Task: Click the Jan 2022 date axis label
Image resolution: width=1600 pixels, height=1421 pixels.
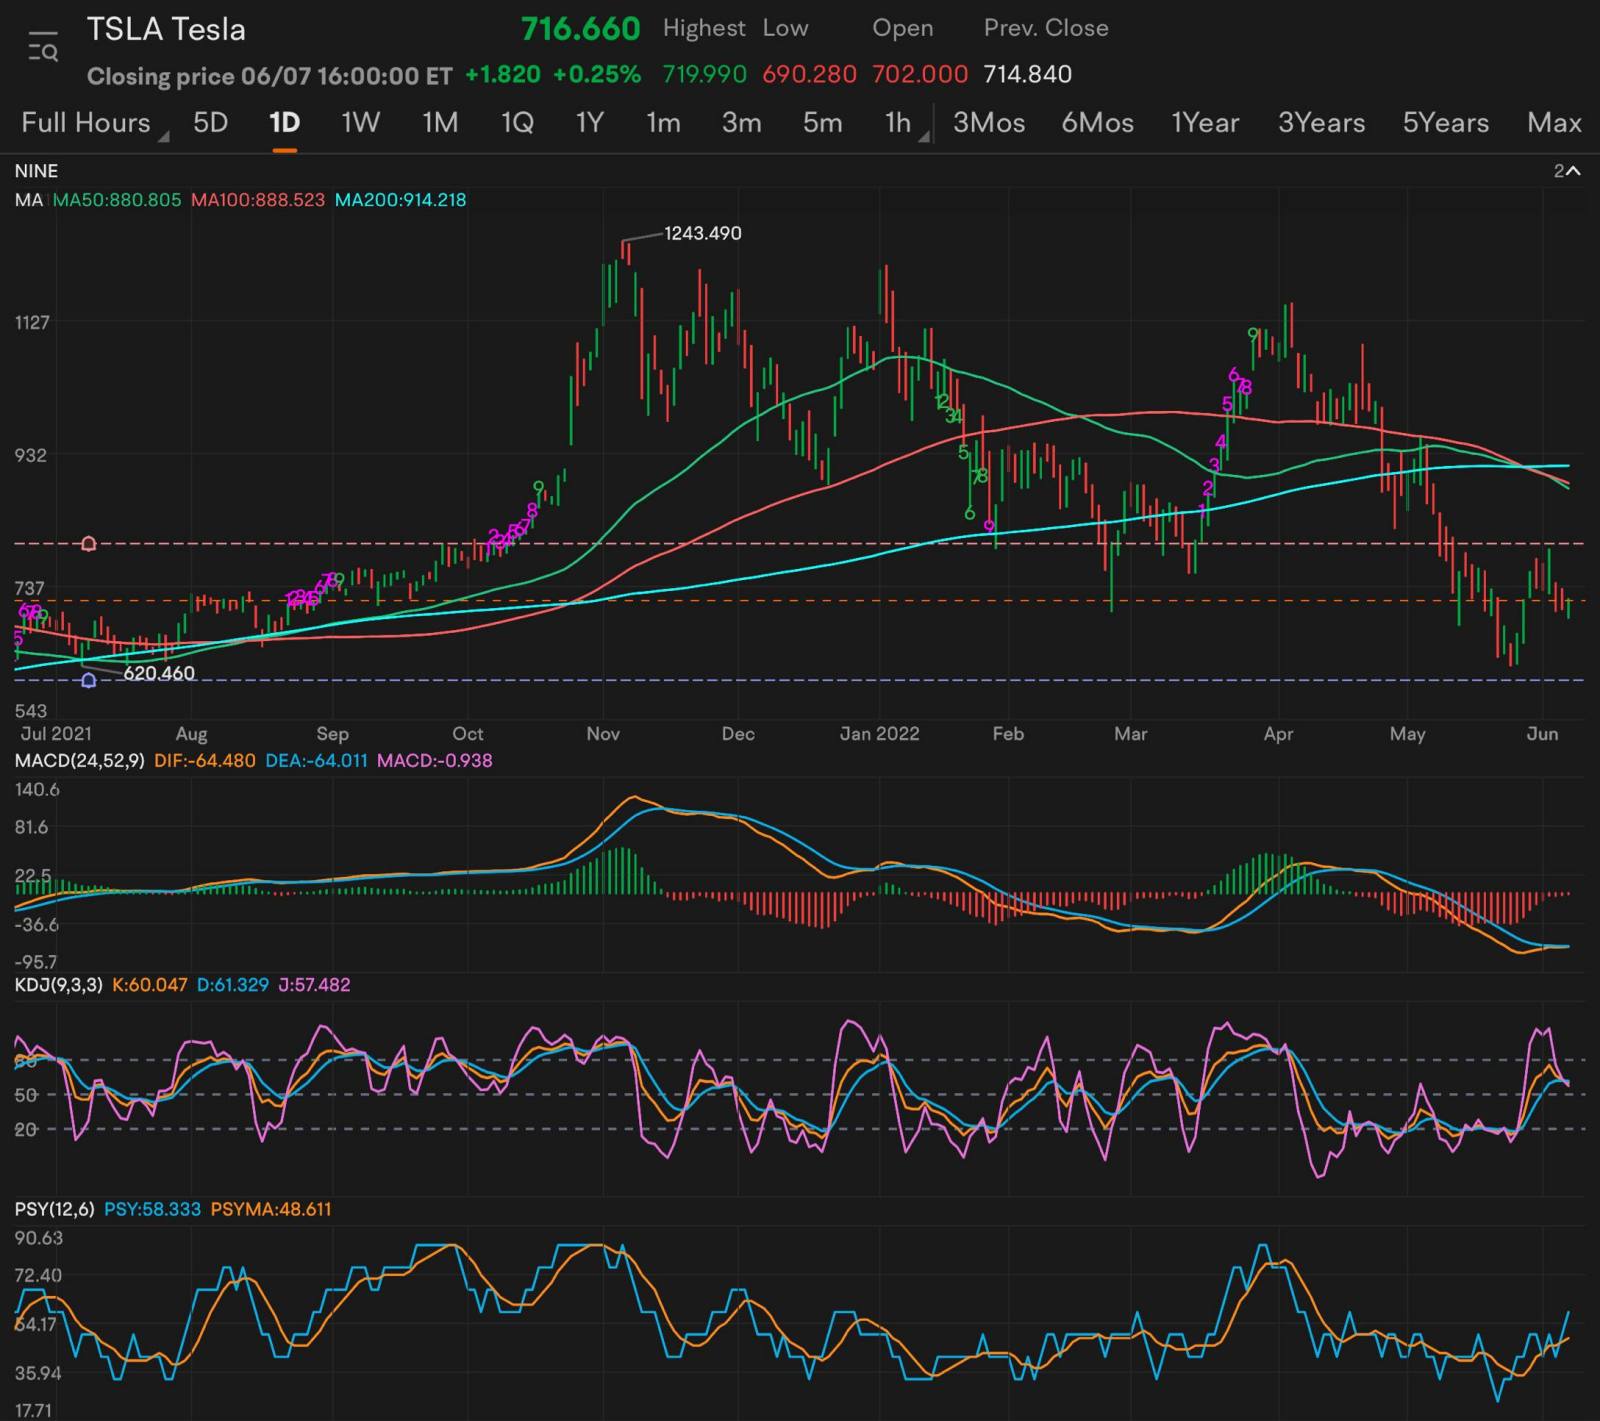Action: (879, 734)
